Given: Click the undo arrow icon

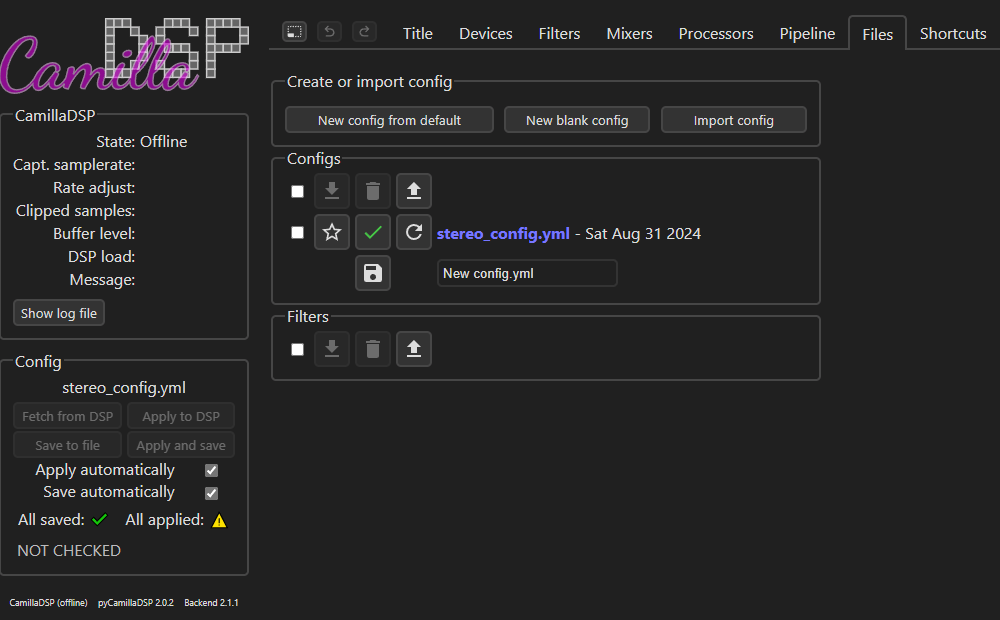Looking at the screenshot, I should click(329, 31).
